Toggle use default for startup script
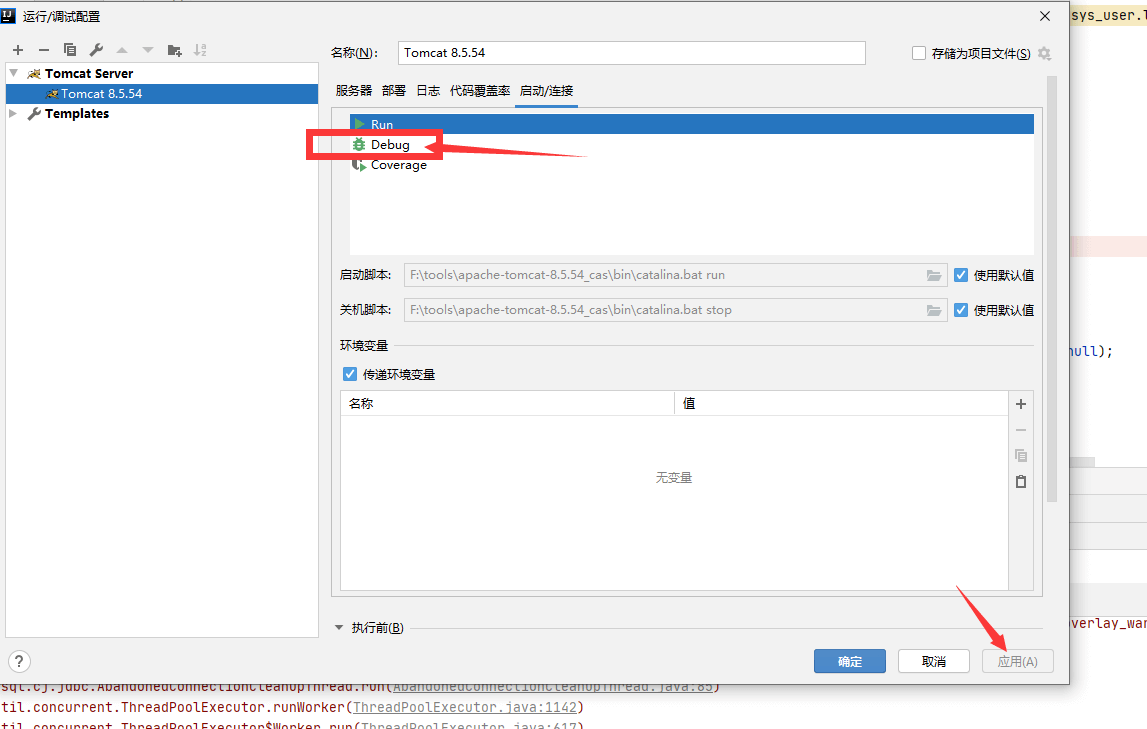This screenshot has height=729, width=1147. tap(961, 275)
